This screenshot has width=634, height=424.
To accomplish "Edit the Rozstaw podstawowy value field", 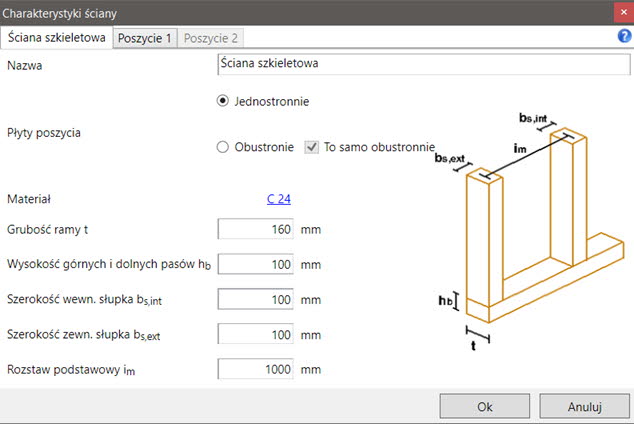I will pos(256,369).
